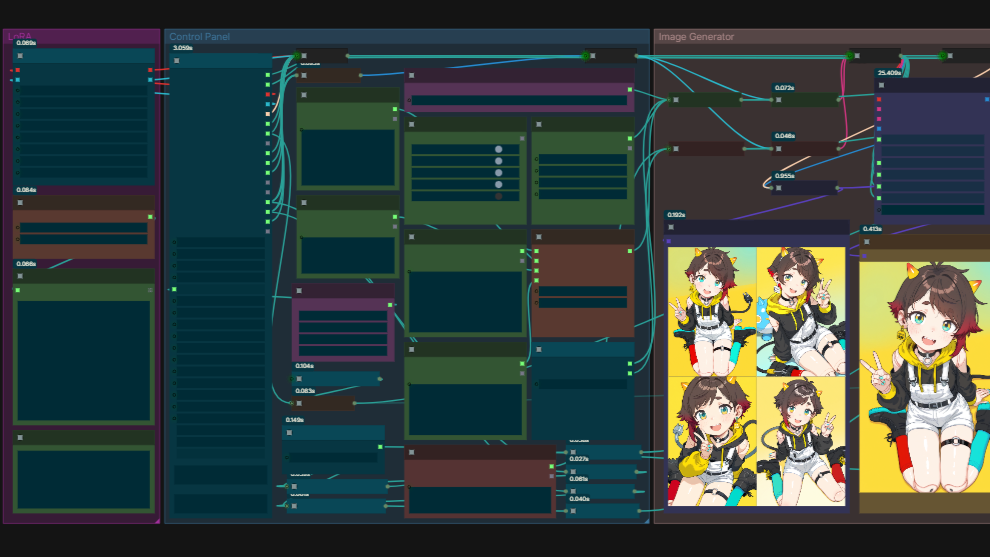Click collapse dot of node timed 0.955s
Screen dimensions: 990x557
[x=778, y=188]
